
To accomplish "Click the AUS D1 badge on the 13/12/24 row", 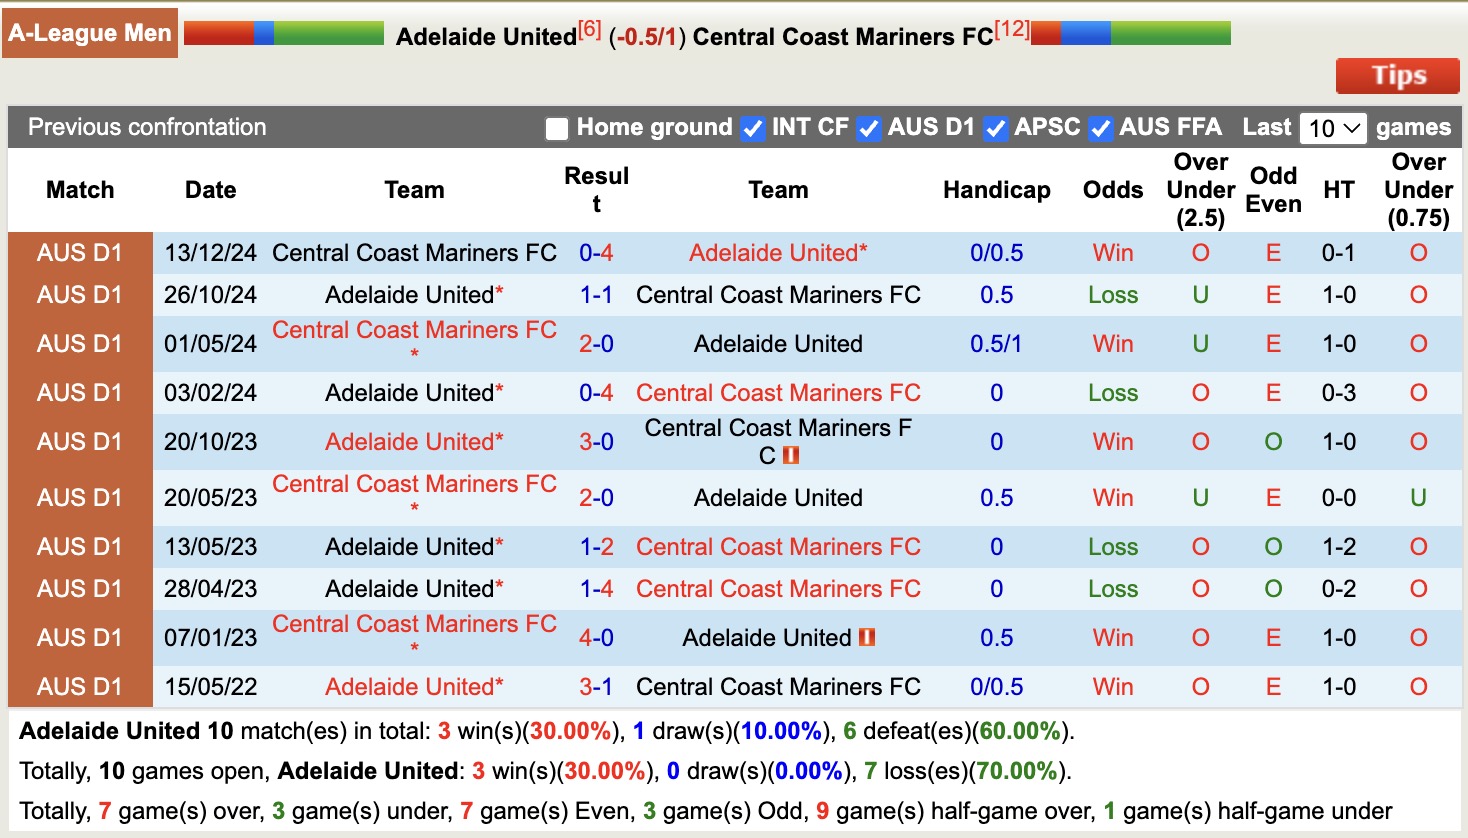I will click(80, 253).
